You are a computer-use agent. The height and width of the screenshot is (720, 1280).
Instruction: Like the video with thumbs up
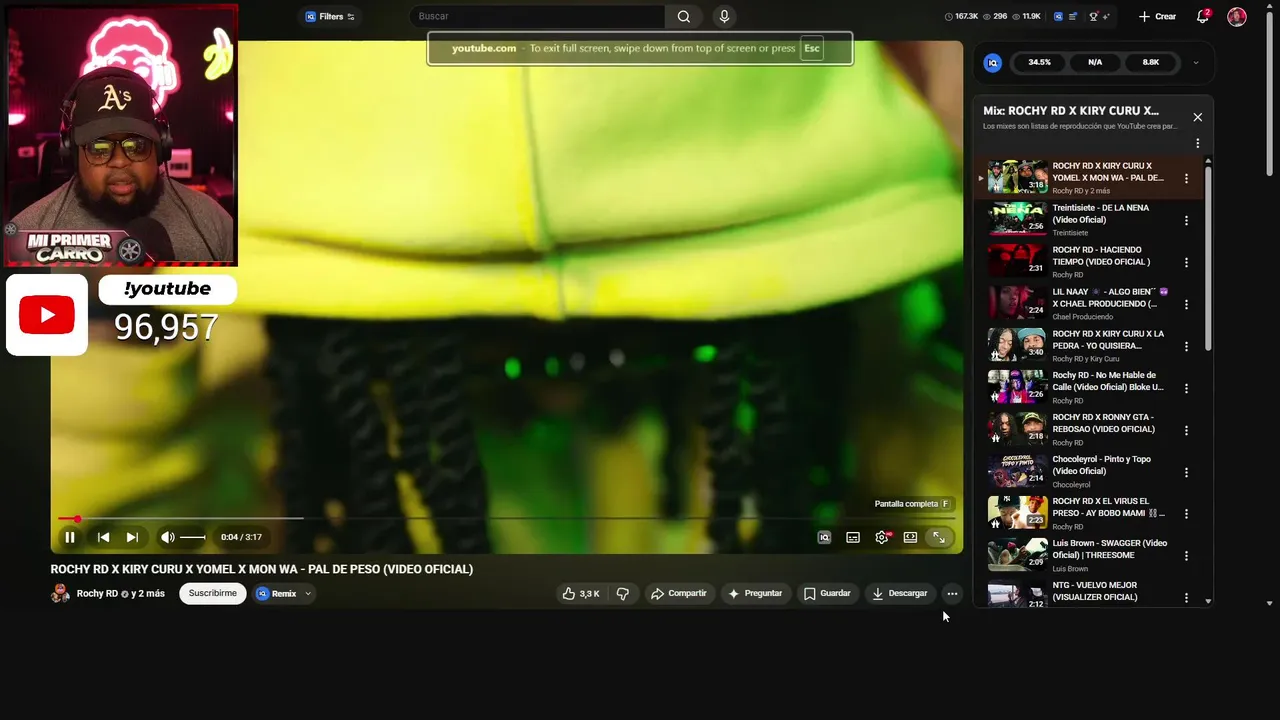(x=581, y=593)
